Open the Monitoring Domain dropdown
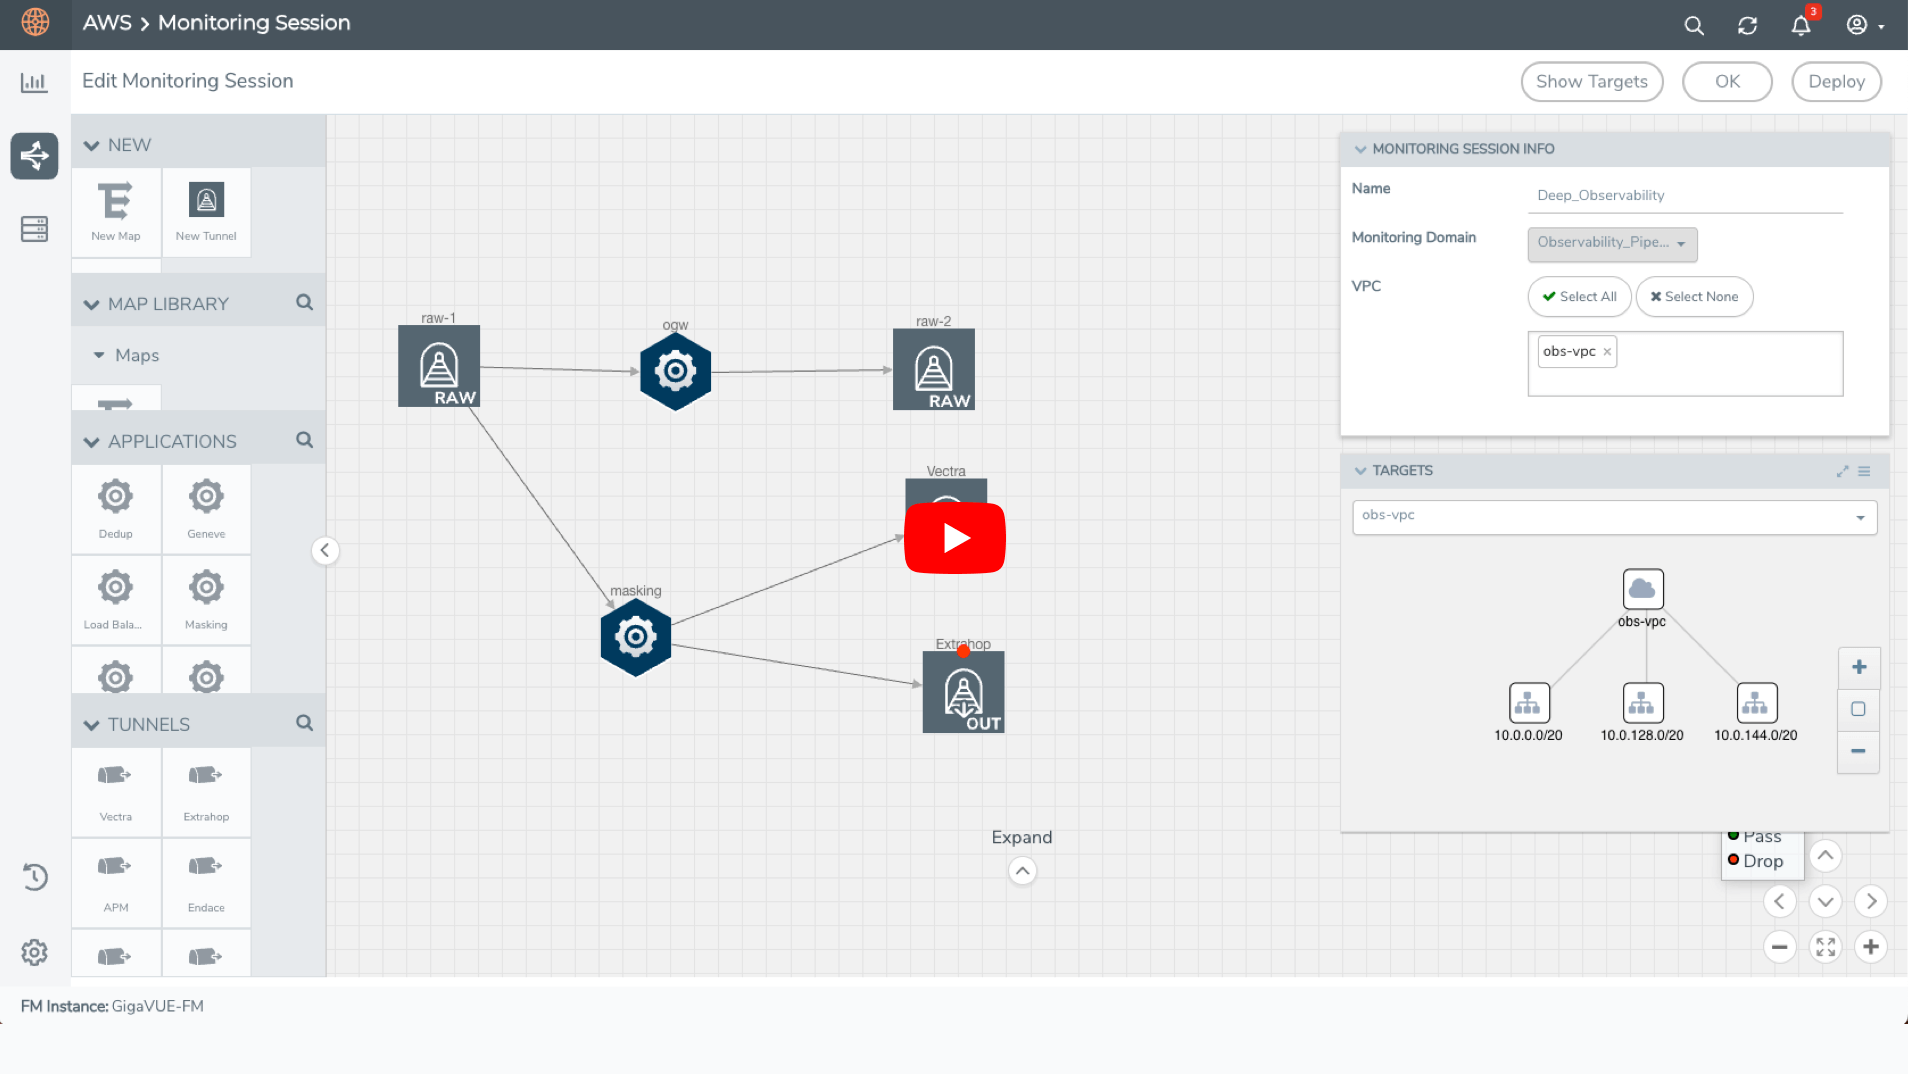The width and height of the screenshot is (1908, 1074). 1612,243
